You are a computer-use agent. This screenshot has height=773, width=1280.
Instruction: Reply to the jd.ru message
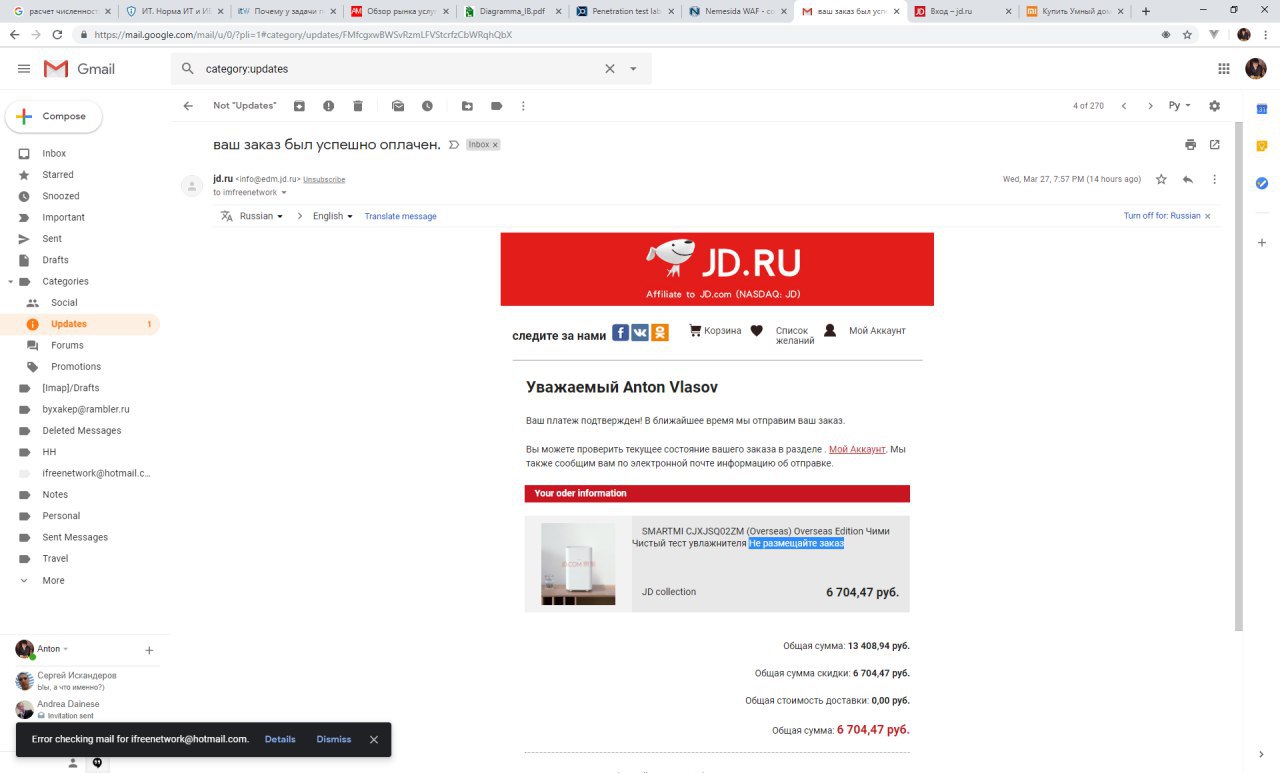pos(1188,179)
